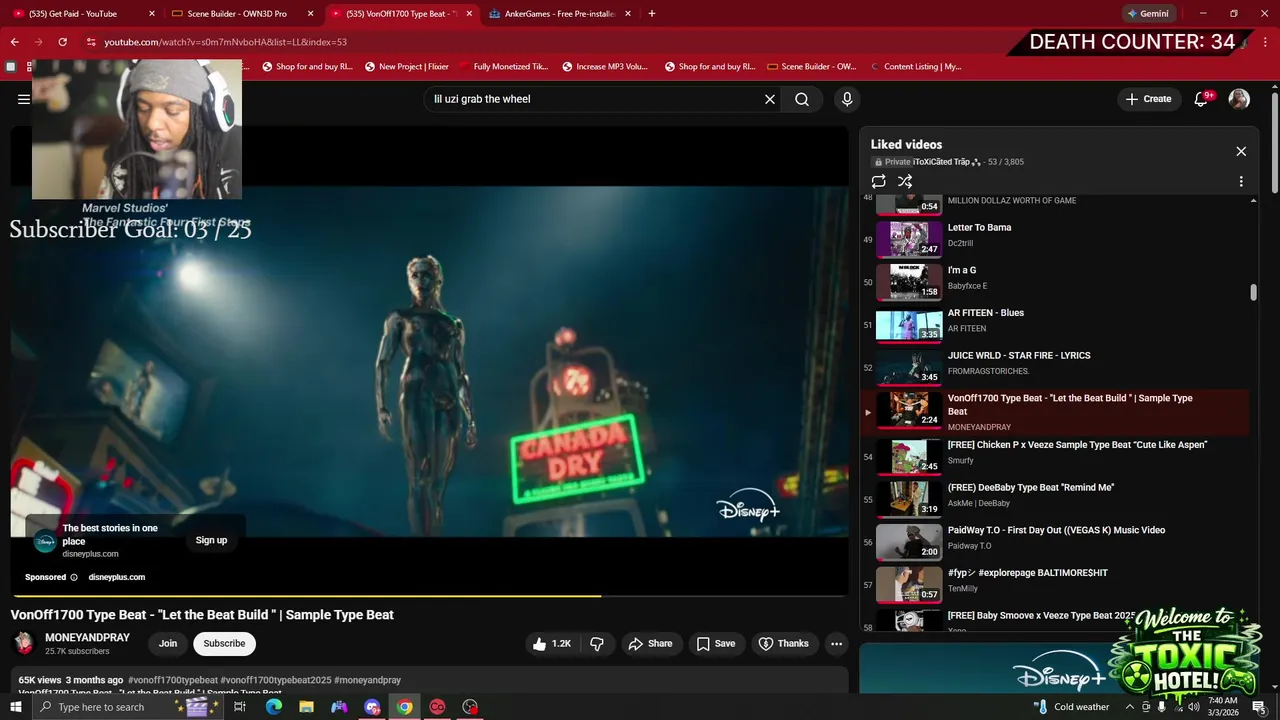
Task: View site information next to URL
Action: pos(91,42)
